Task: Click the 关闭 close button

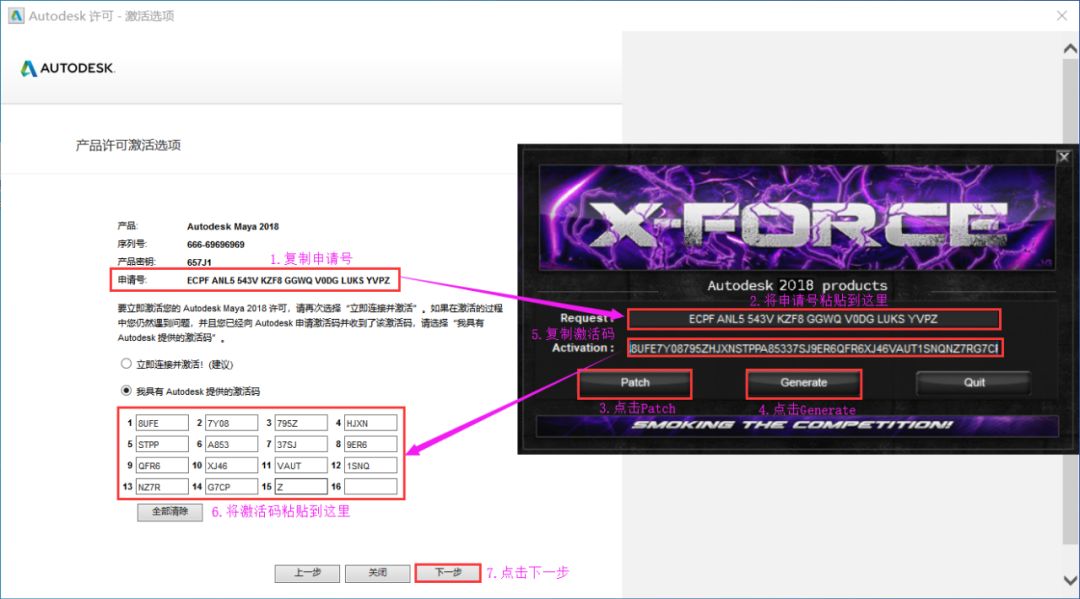Action: 377,573
